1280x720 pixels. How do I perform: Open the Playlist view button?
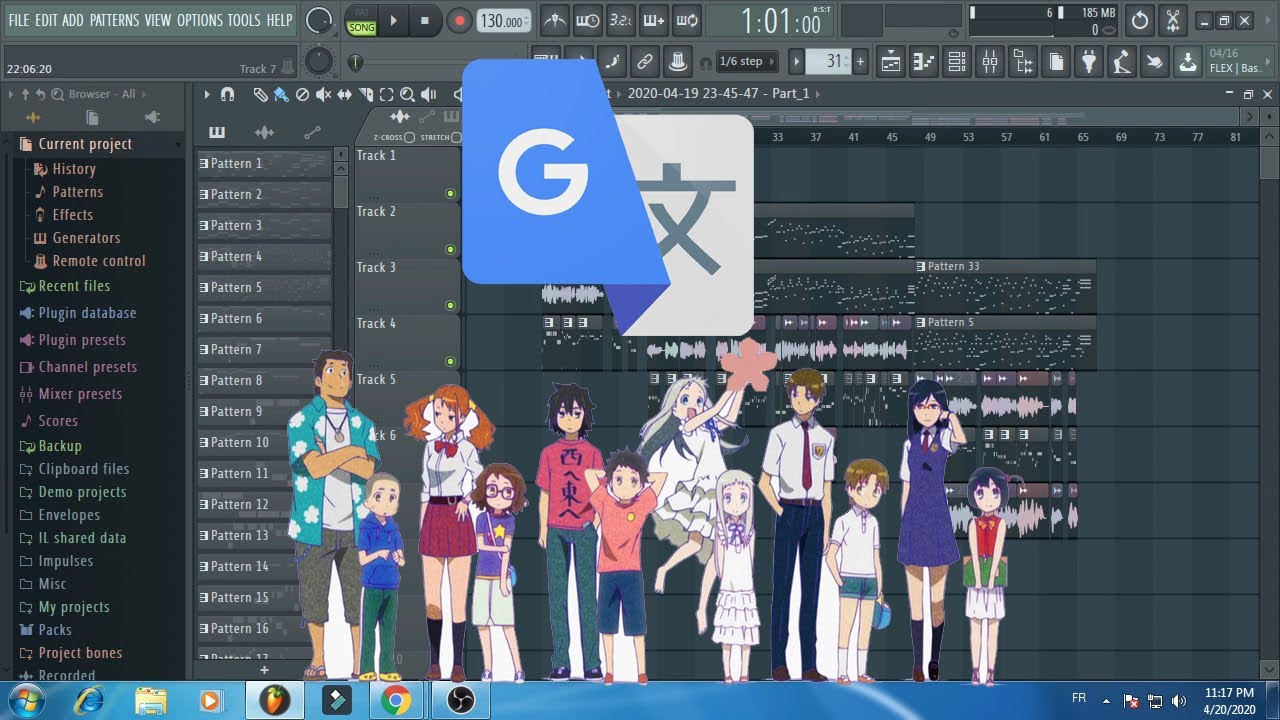(x=891, y=62)
